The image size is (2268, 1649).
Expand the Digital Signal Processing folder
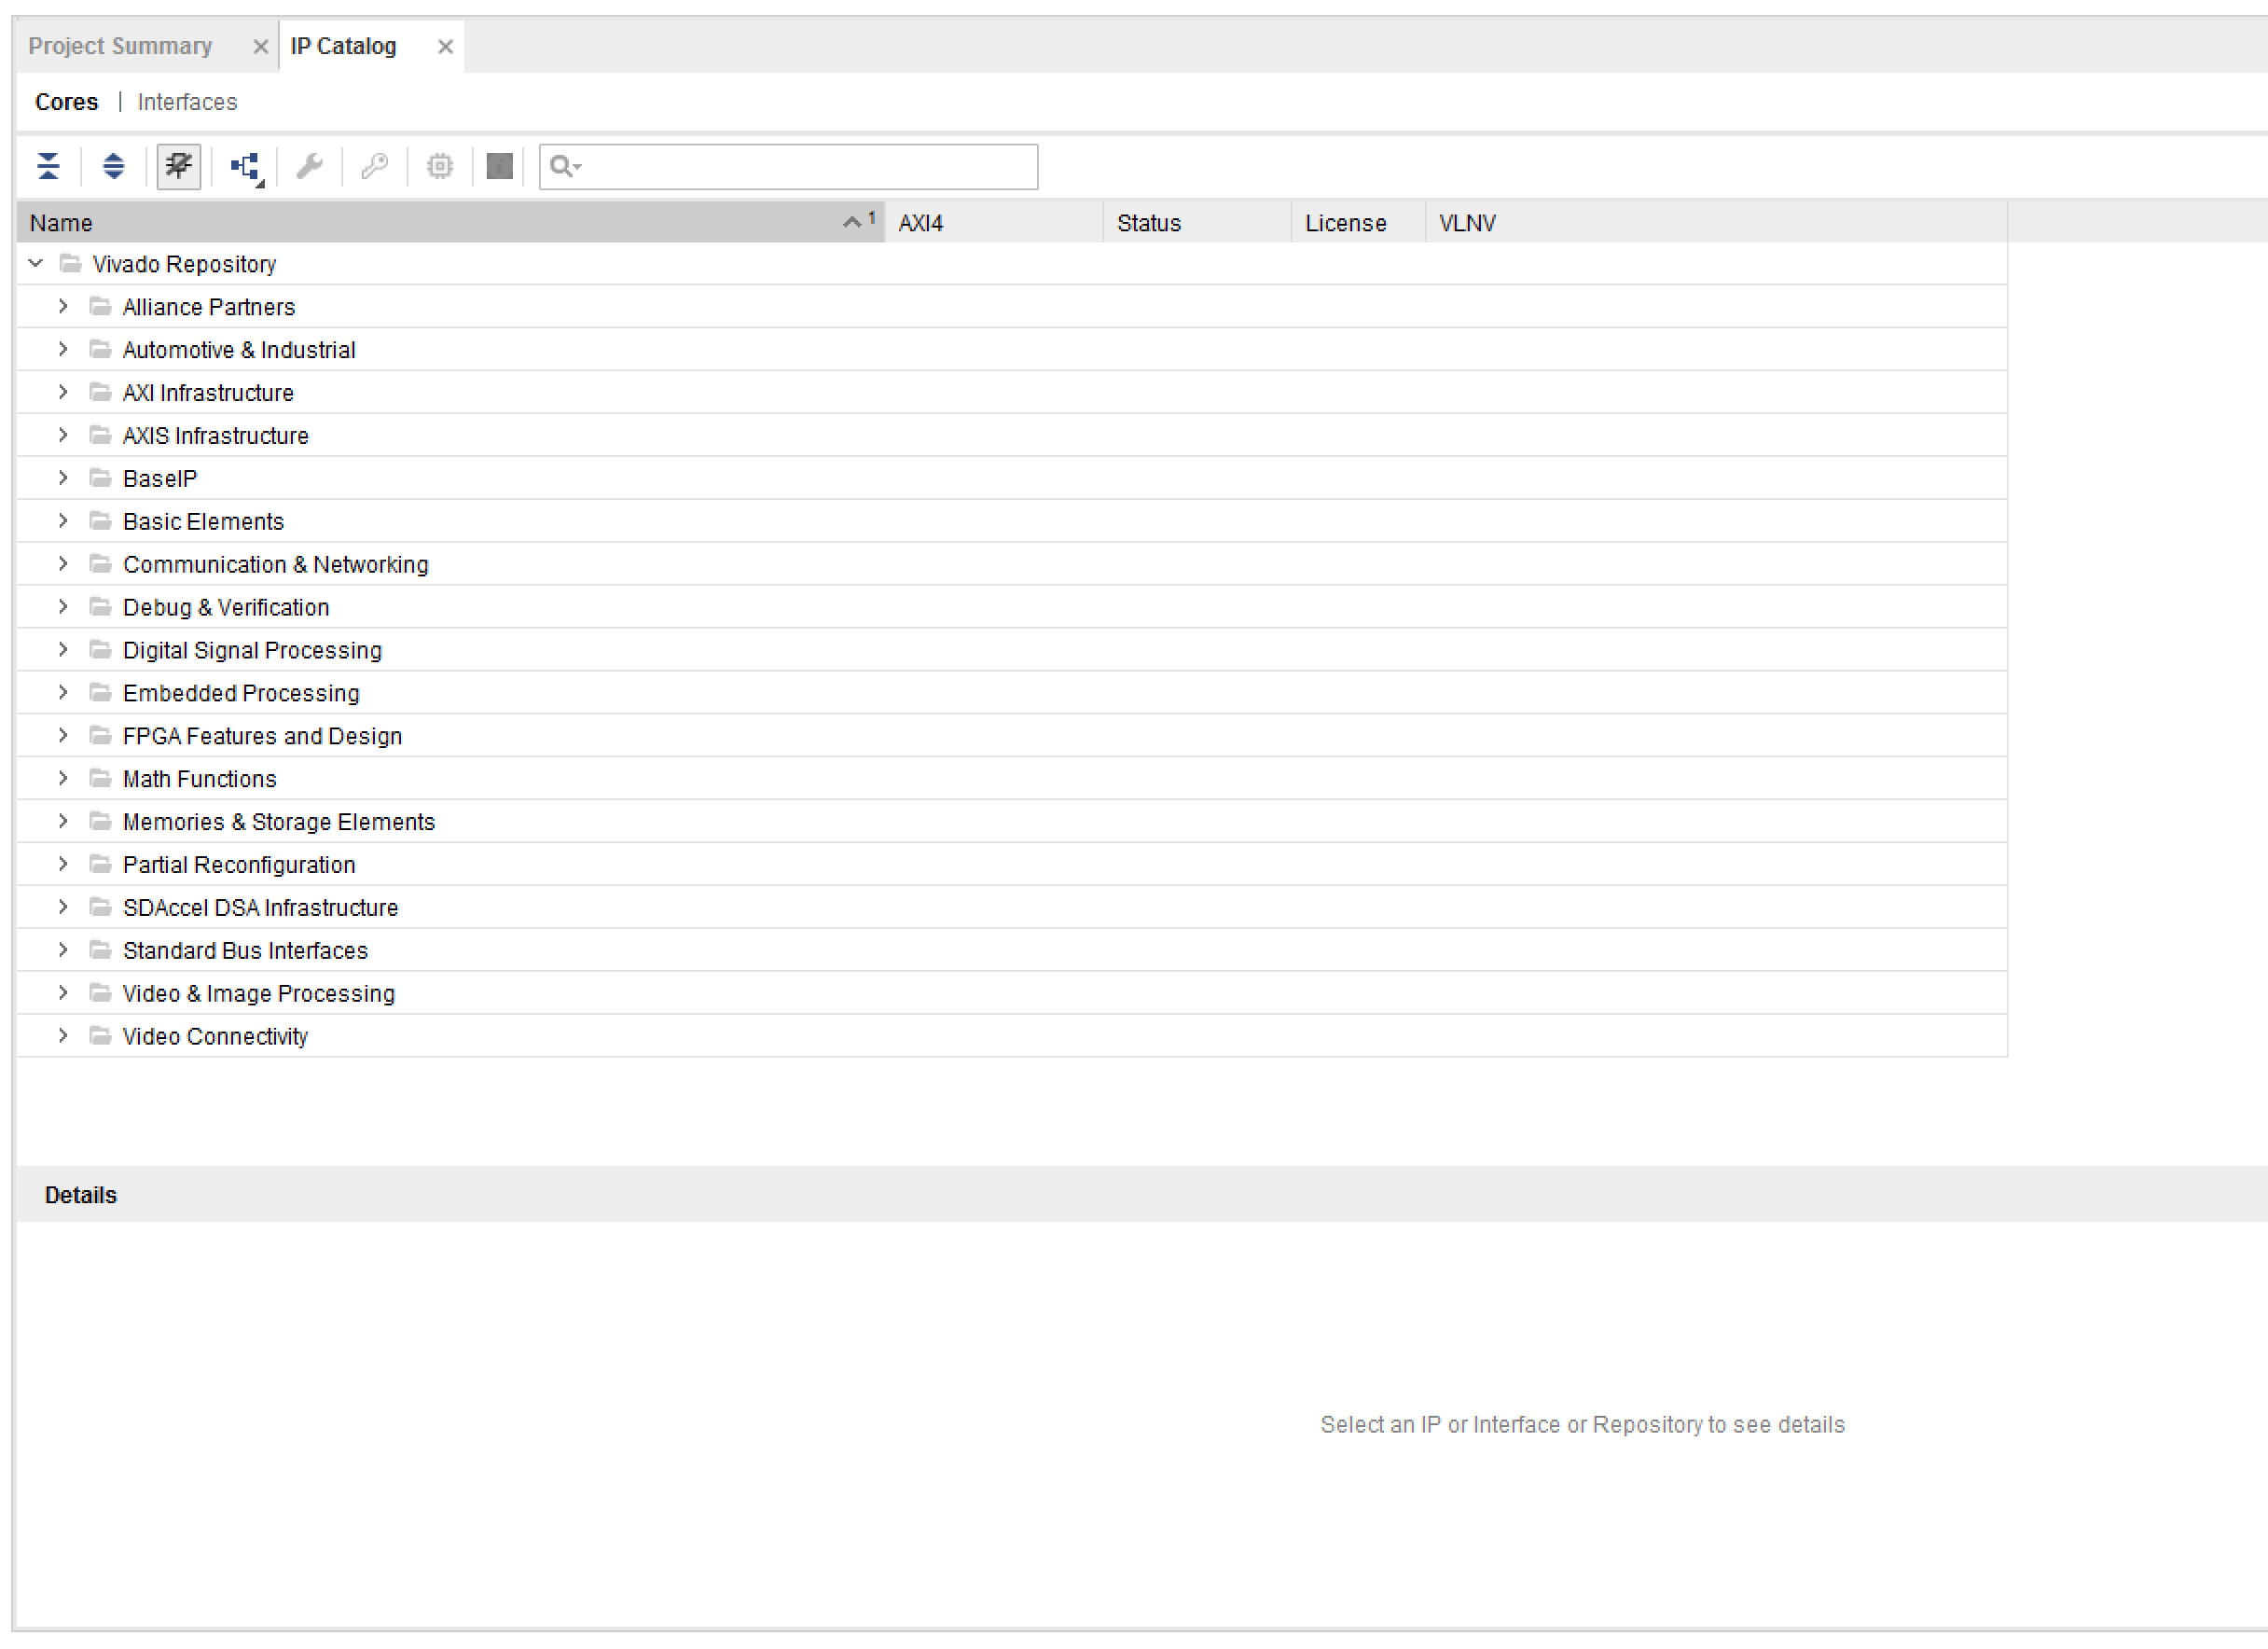[x=63, y=651]
